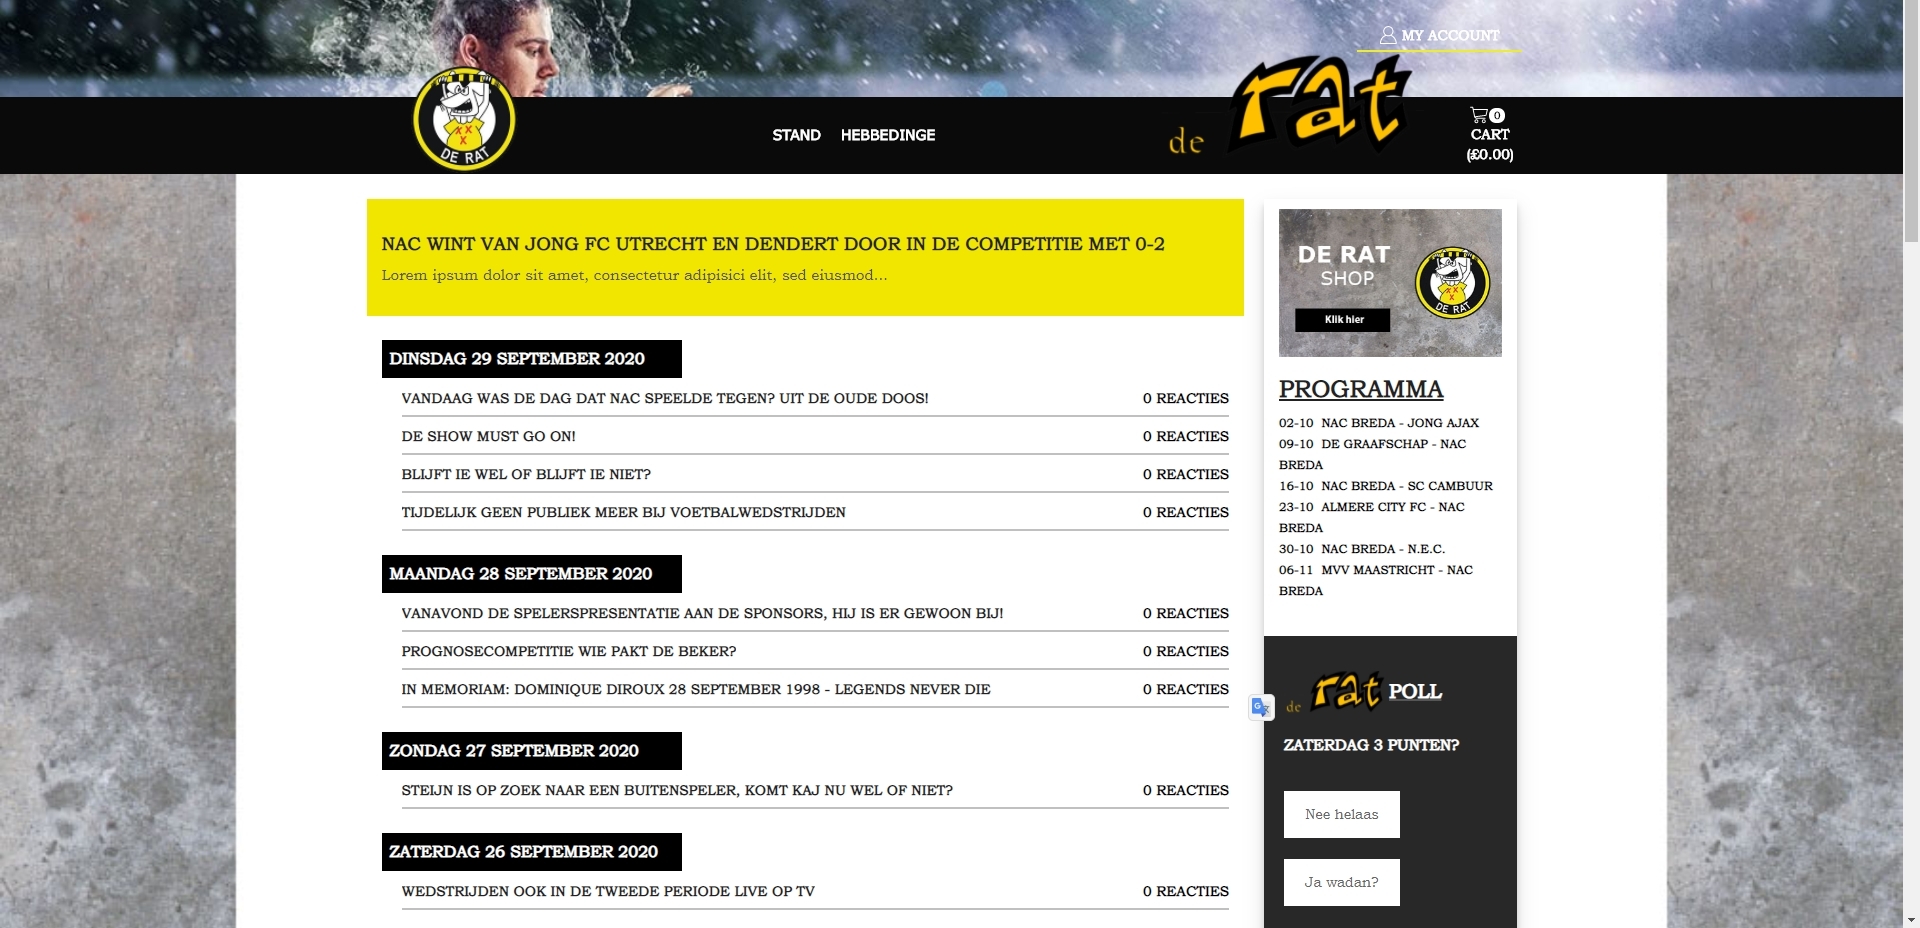Click '0 reacties' for the Steijn article
The image size is (1920, 928).
coord(1186,790)
